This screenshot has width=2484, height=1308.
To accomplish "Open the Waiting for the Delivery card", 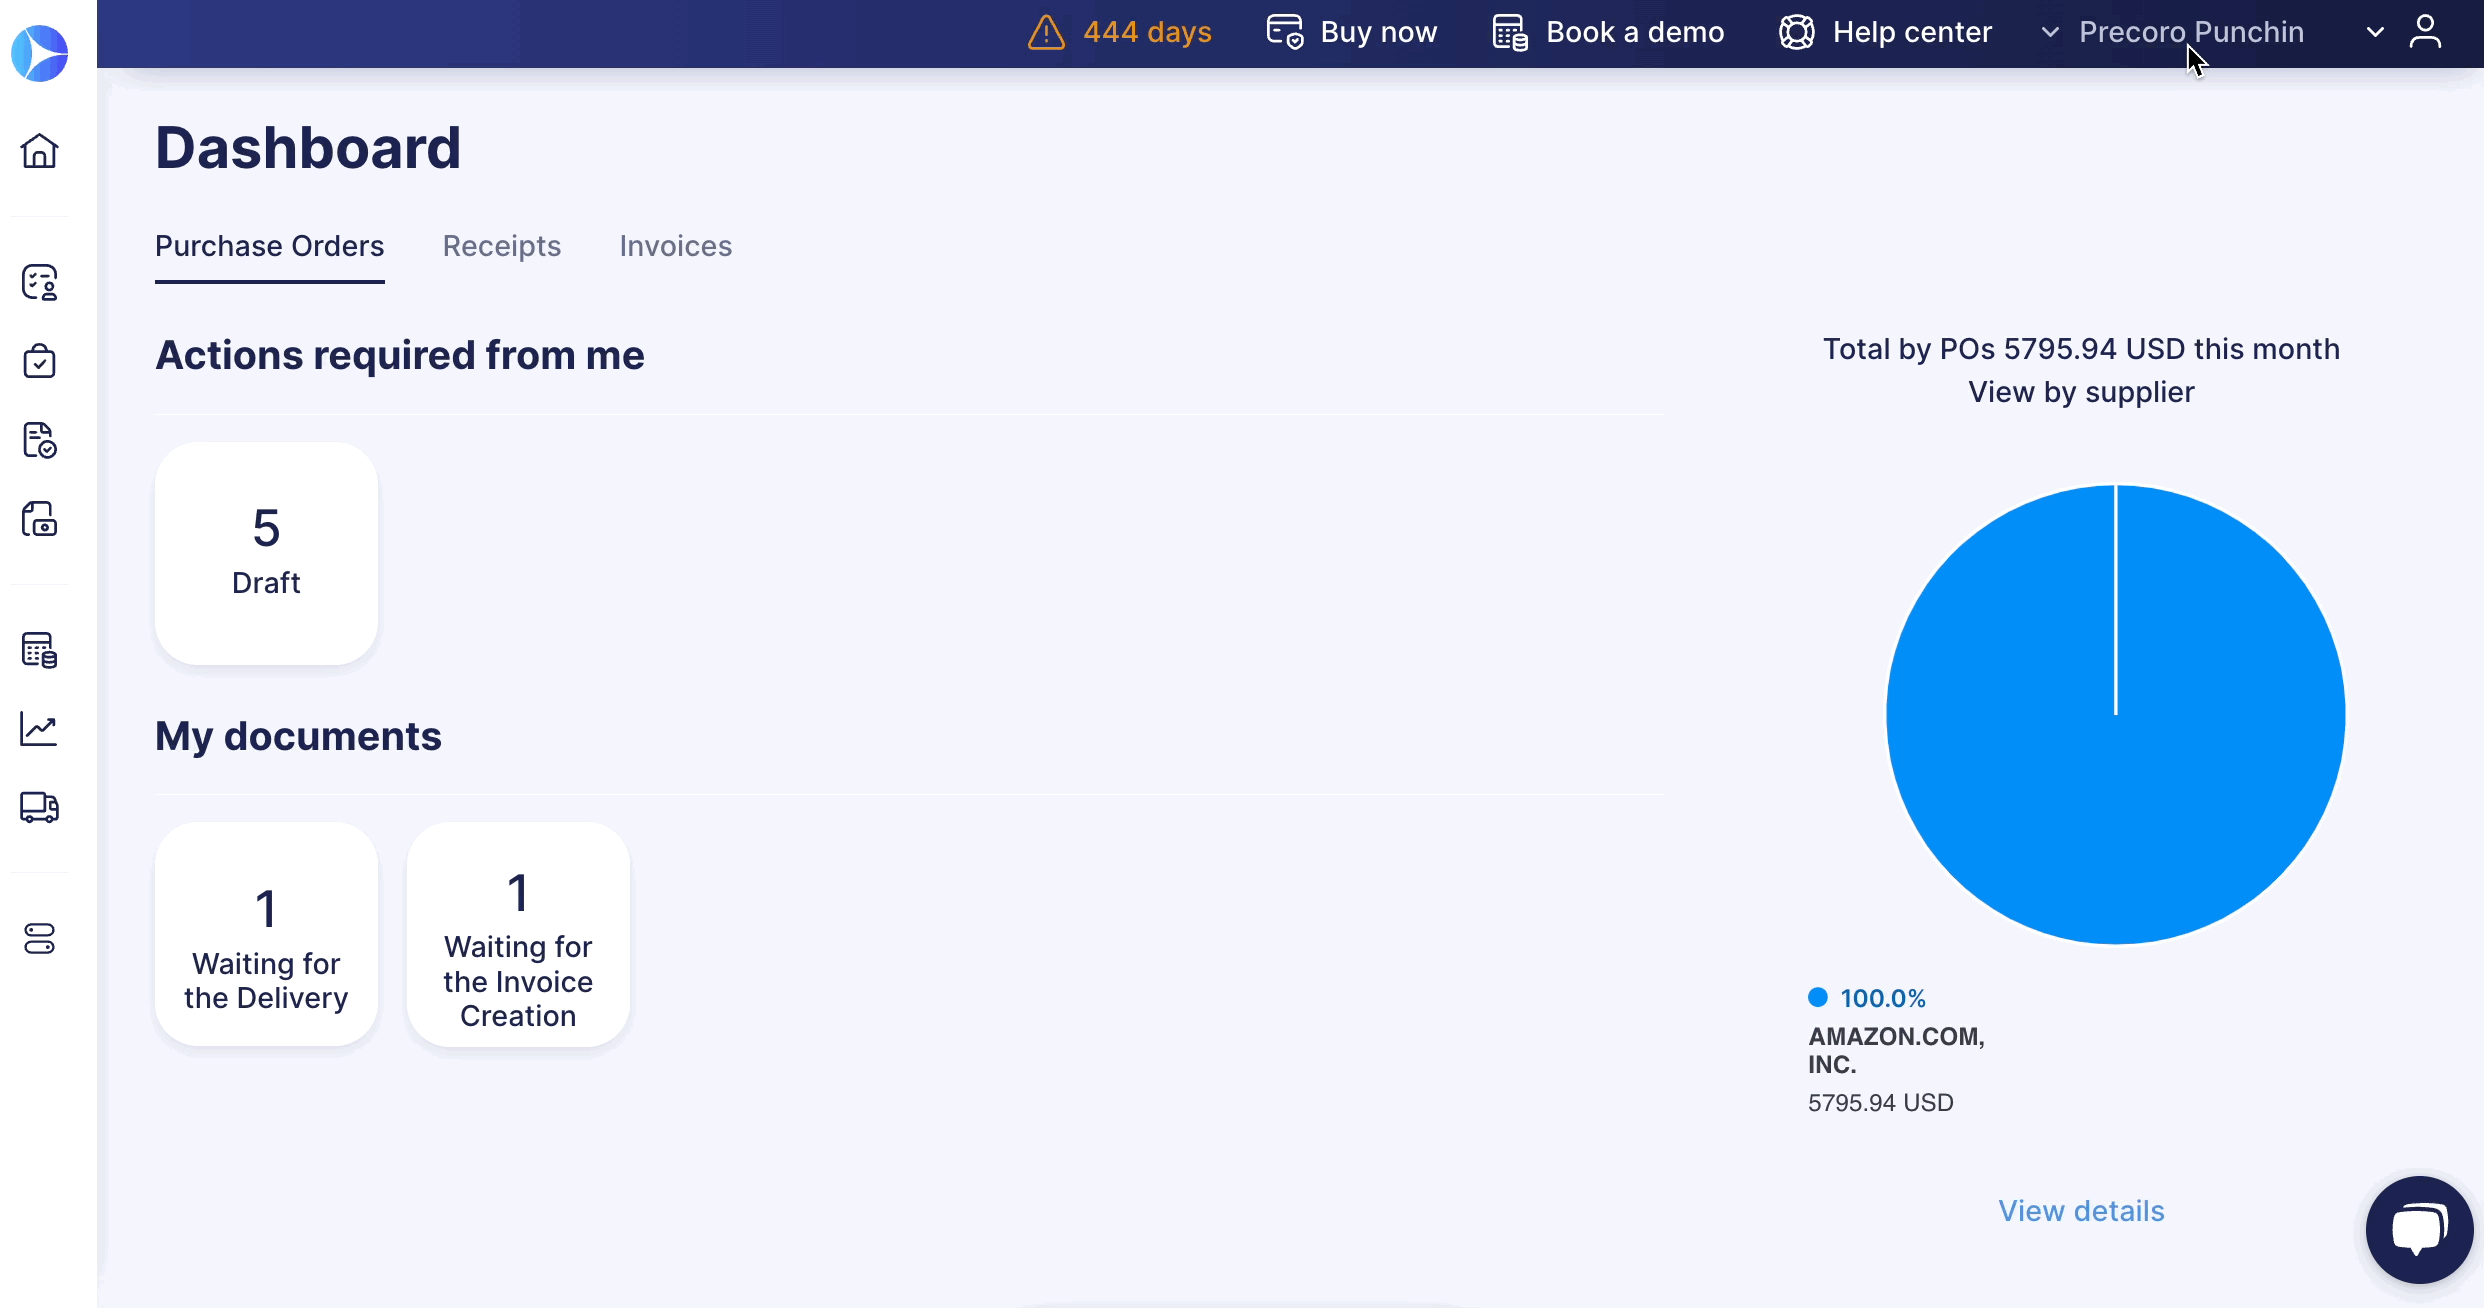I will coord(266,934).
